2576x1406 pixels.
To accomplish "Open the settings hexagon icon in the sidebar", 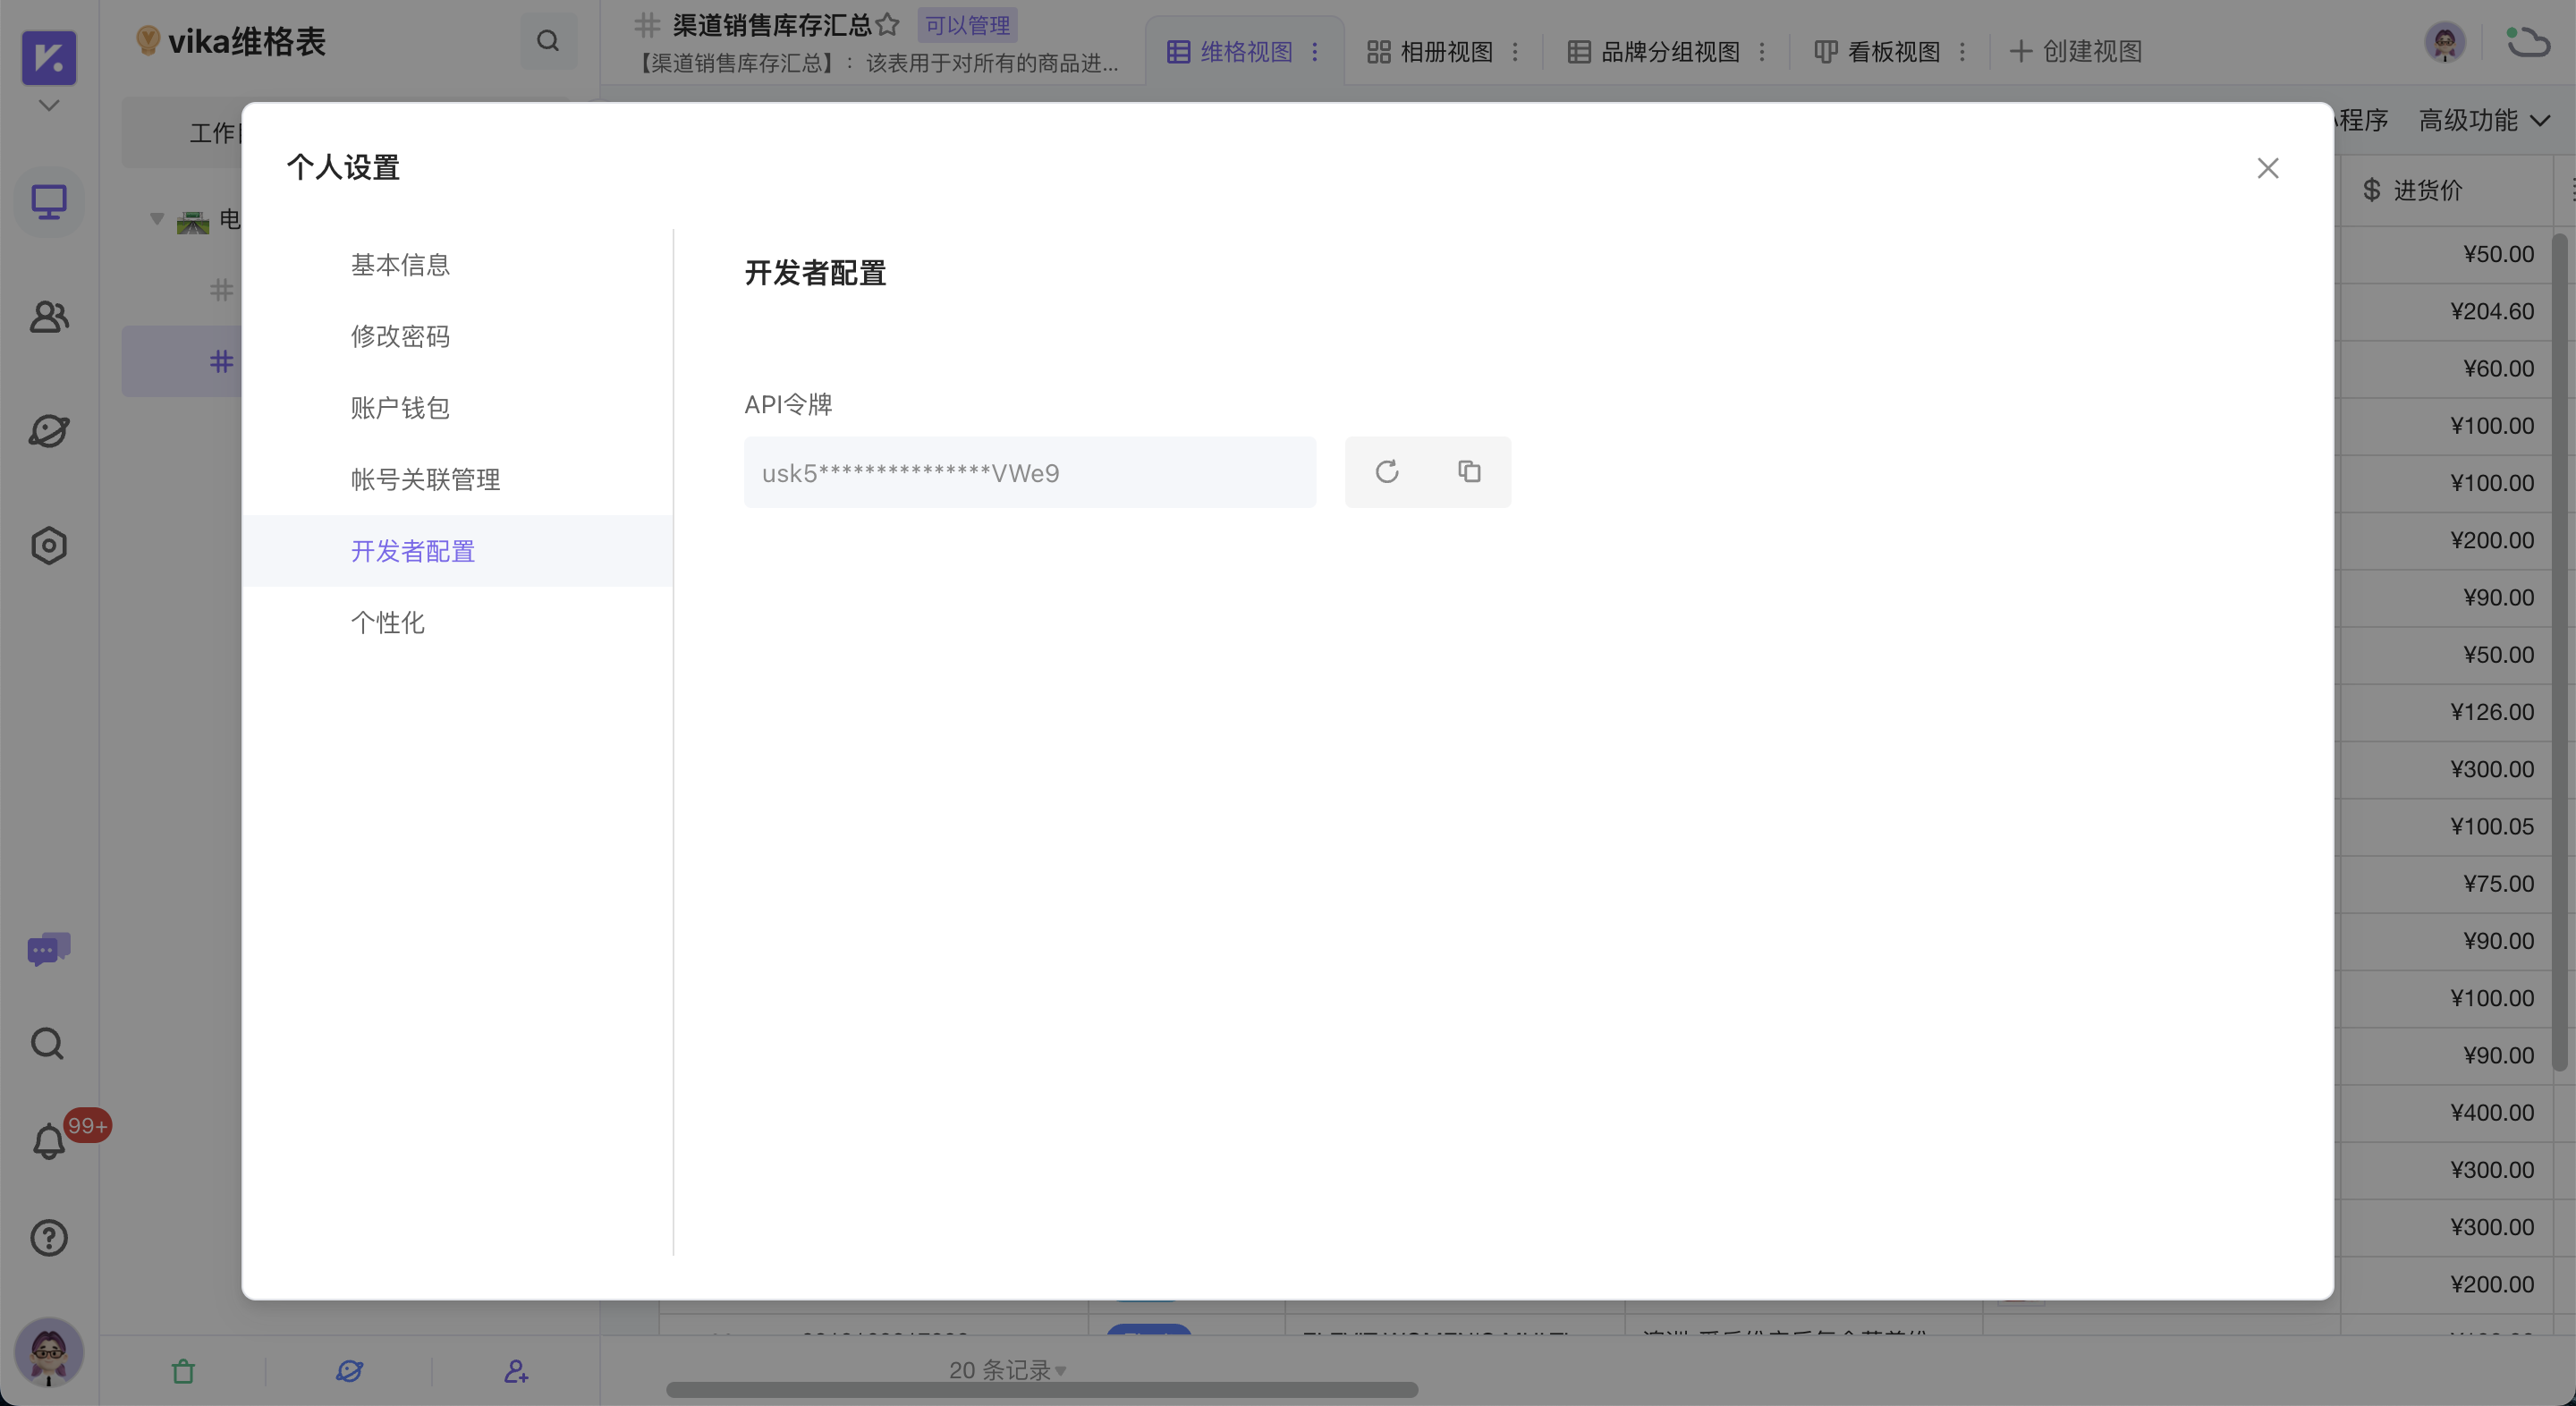I will [x=47, y=545].
